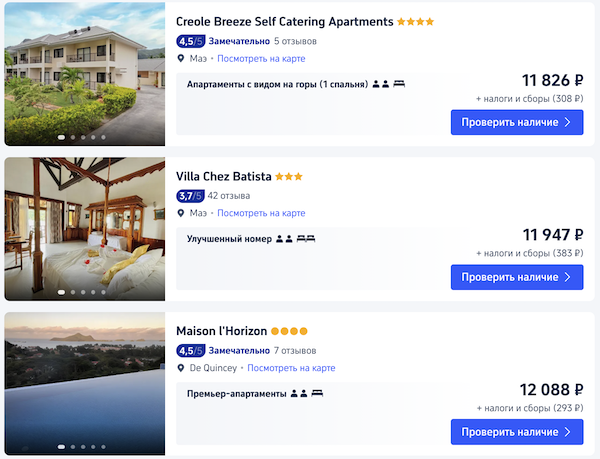
Task: Open the Villa Chez Batista bedroom photo
Action: pos(84,229)
